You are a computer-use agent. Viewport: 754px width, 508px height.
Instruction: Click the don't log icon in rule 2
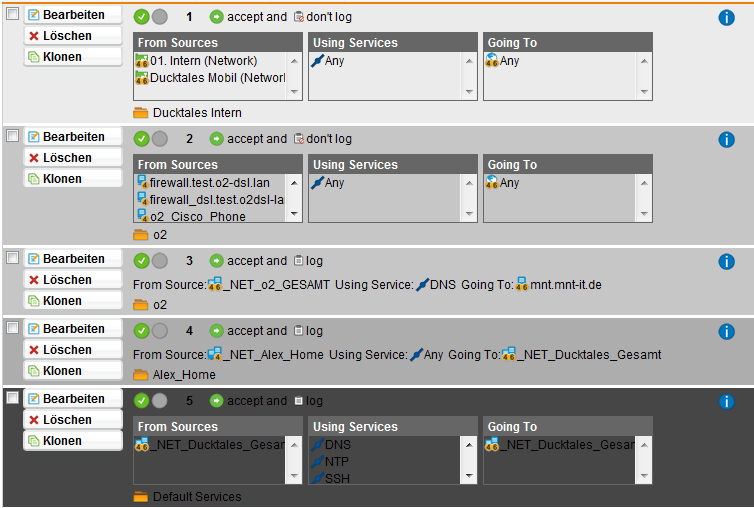coord(298,139)
